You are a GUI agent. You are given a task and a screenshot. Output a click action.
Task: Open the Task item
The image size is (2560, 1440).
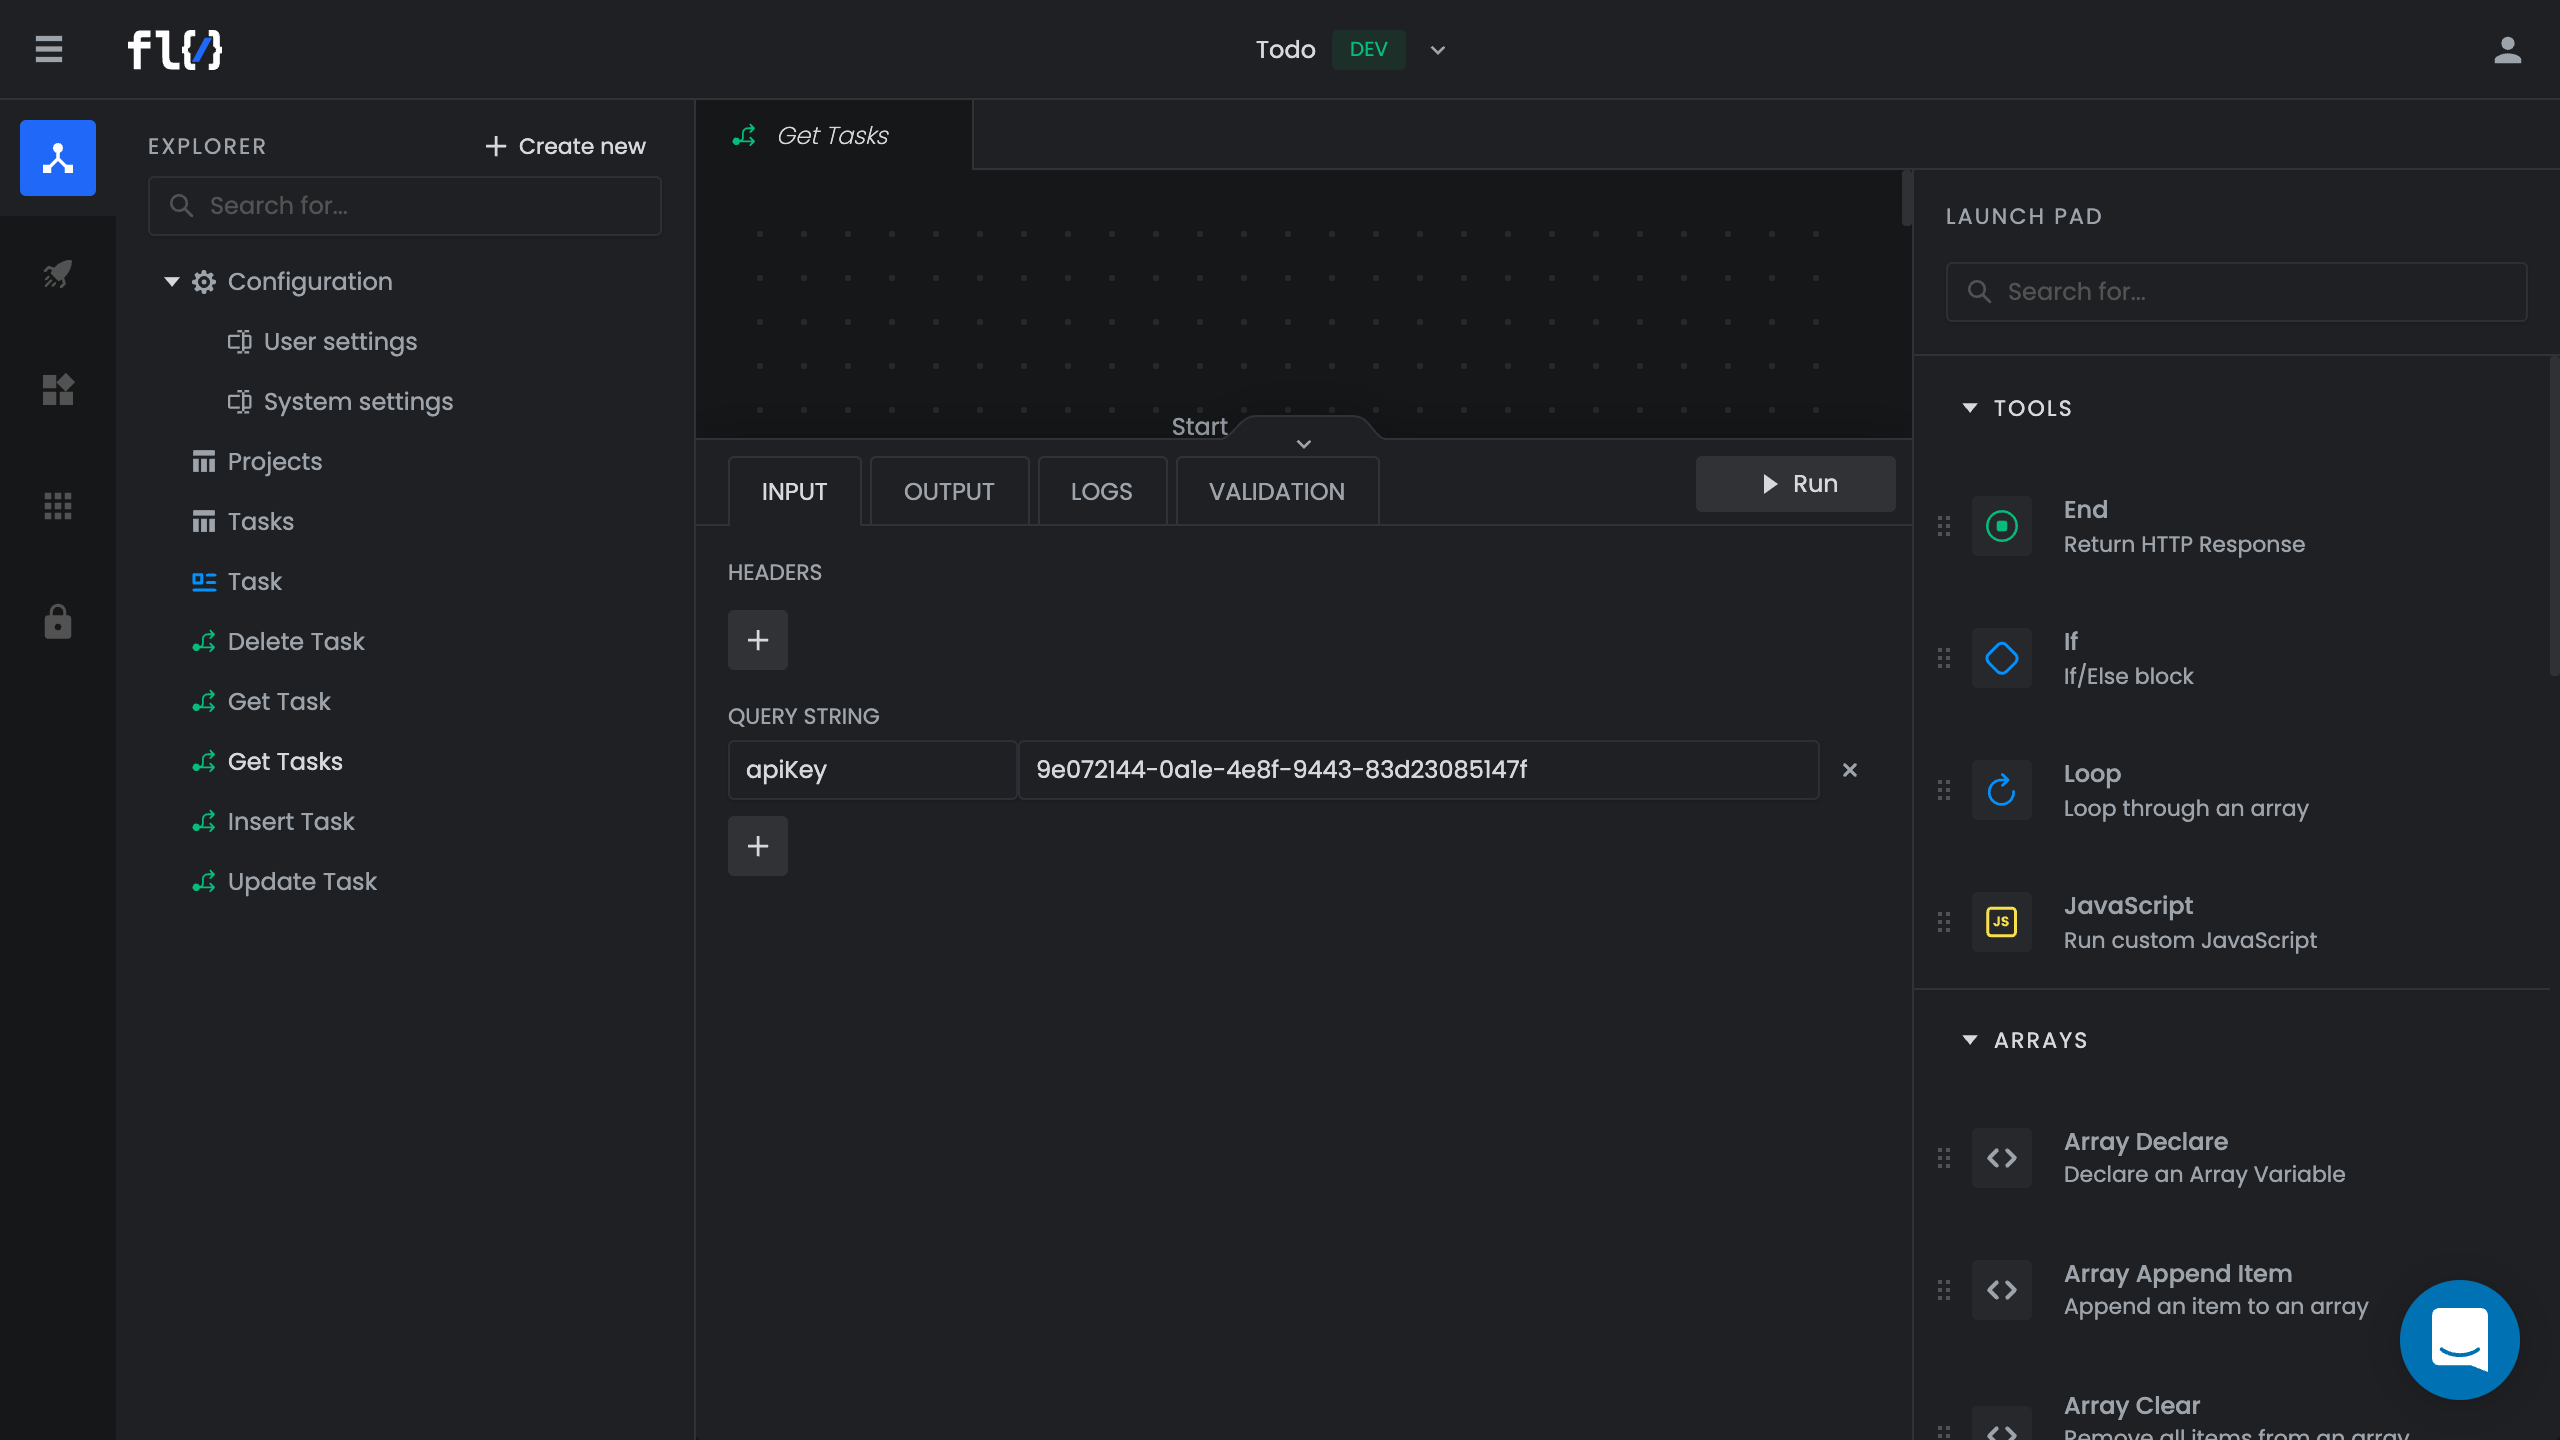[x=254, y=582]
